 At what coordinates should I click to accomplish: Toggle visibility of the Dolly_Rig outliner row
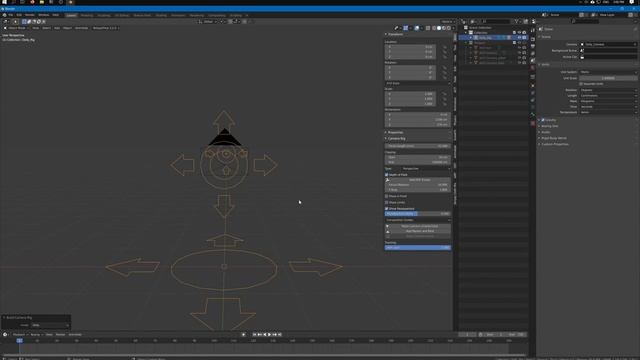tap(519, 38)
